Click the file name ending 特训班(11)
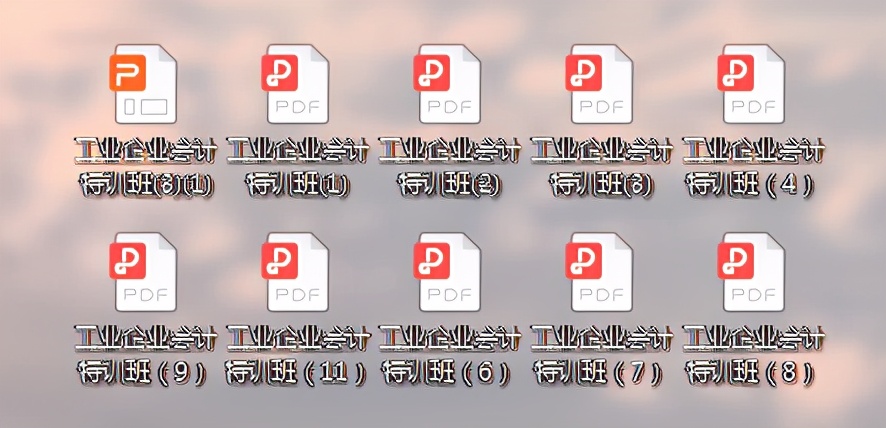 [298, 356]
